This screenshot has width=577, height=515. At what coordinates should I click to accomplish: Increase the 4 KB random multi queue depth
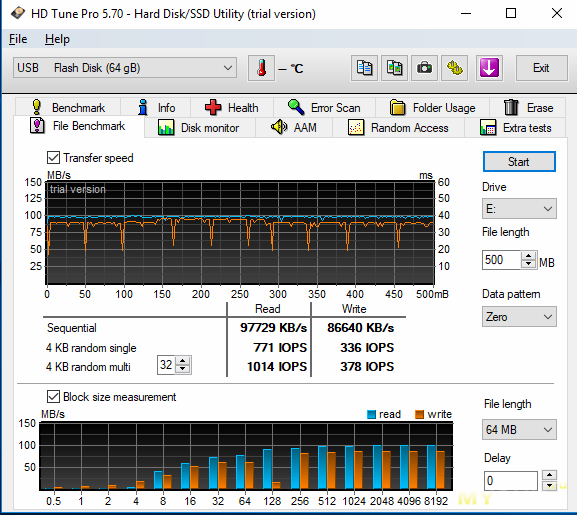(x=183, y=361)
